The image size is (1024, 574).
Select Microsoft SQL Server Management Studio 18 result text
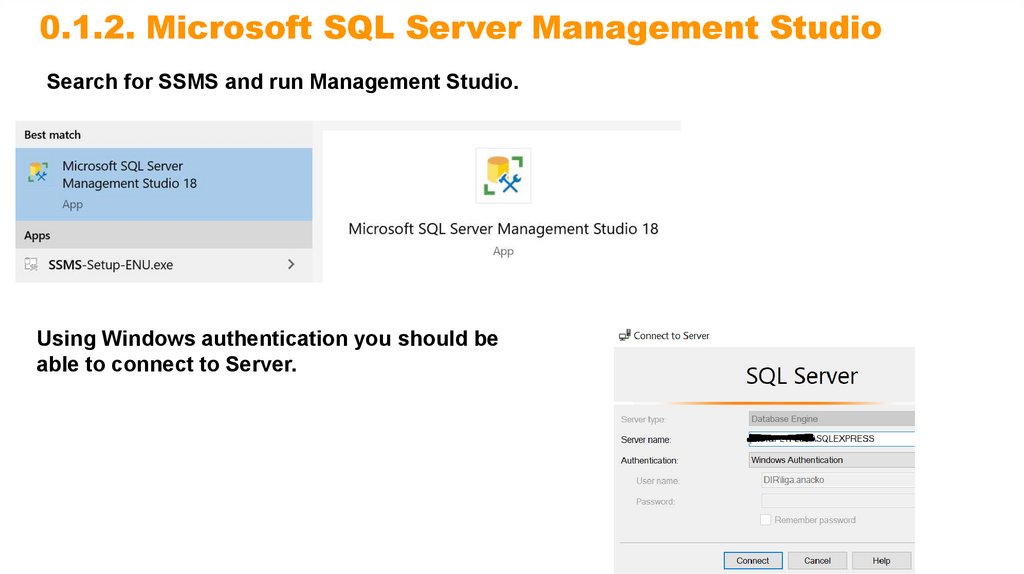coord(129,174)
